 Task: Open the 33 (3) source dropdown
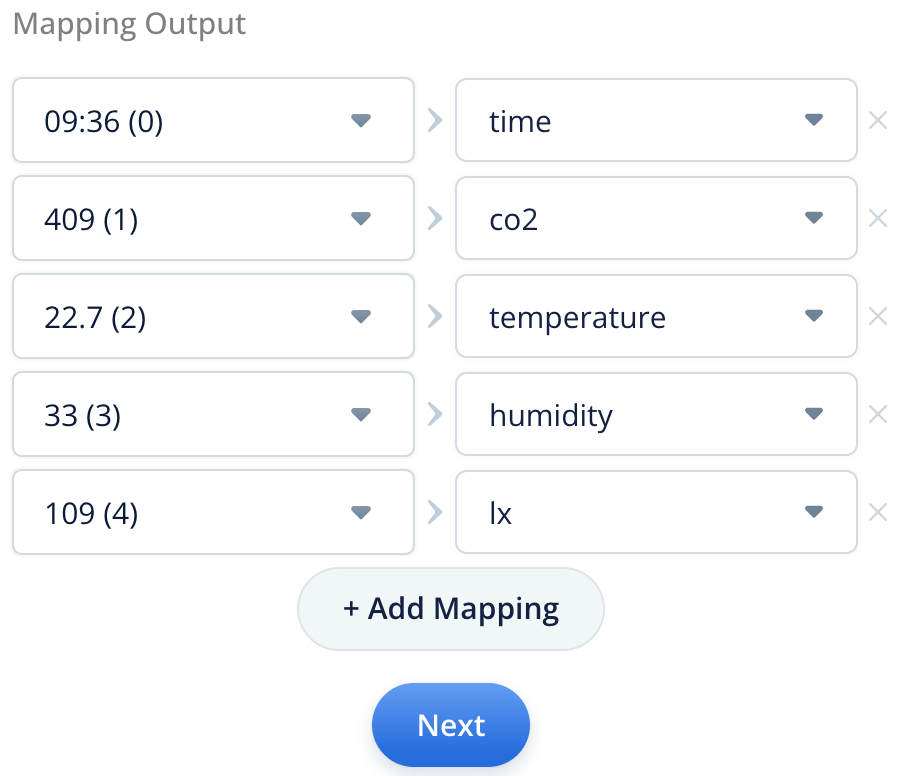point(360,414)
